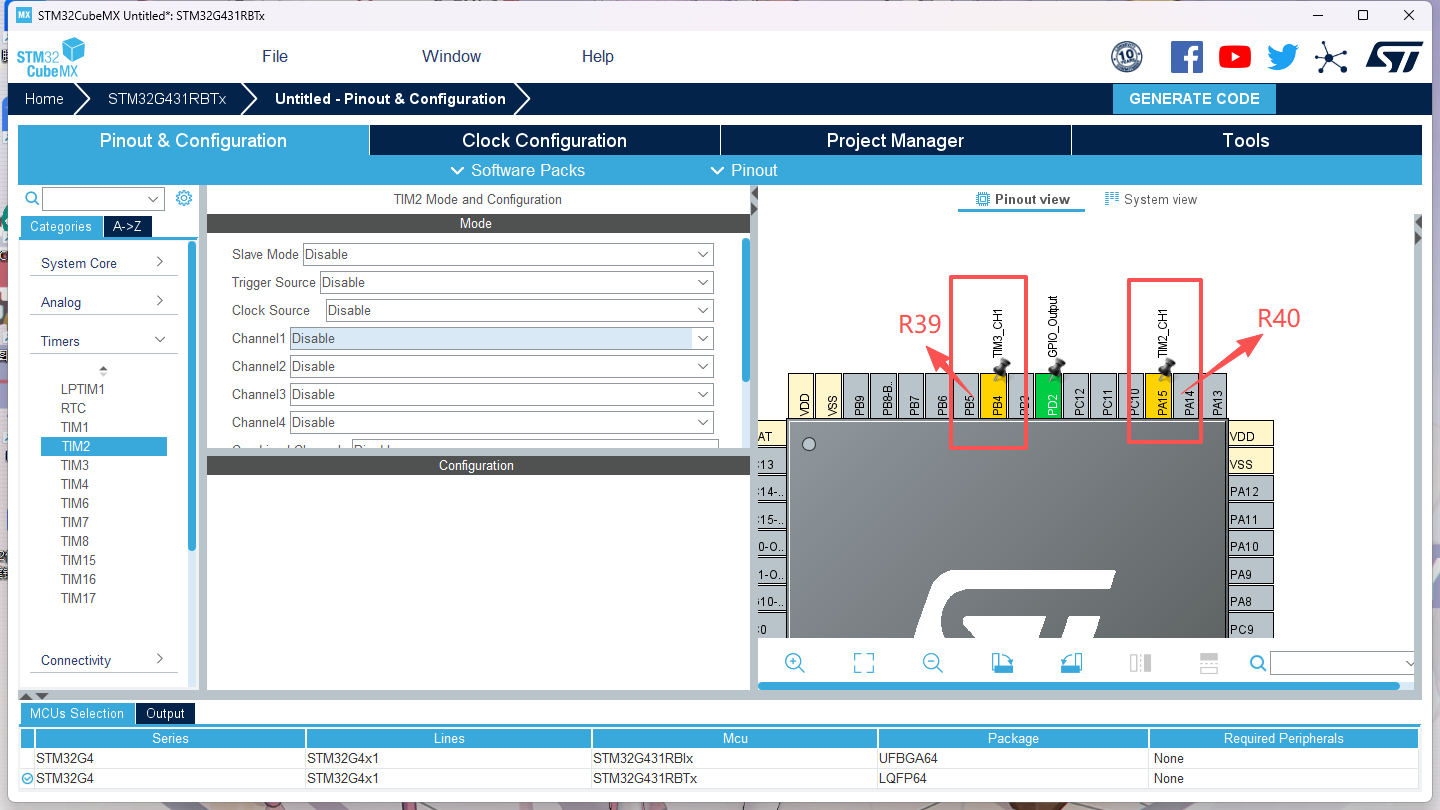The width and height of the screenshot is (1440, 810).
Task: Click the peripheral search magnifier icon
Action: (x=32, y=198)
